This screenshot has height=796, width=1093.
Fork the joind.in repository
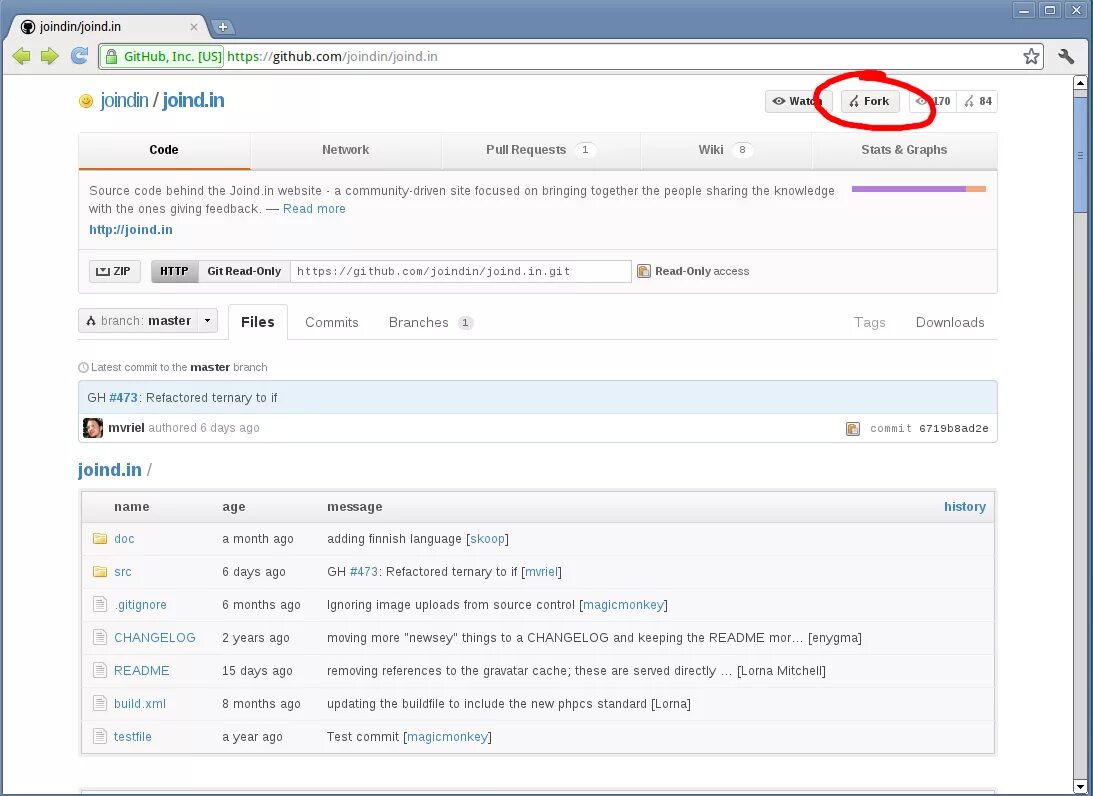click(x=870, y=101)
